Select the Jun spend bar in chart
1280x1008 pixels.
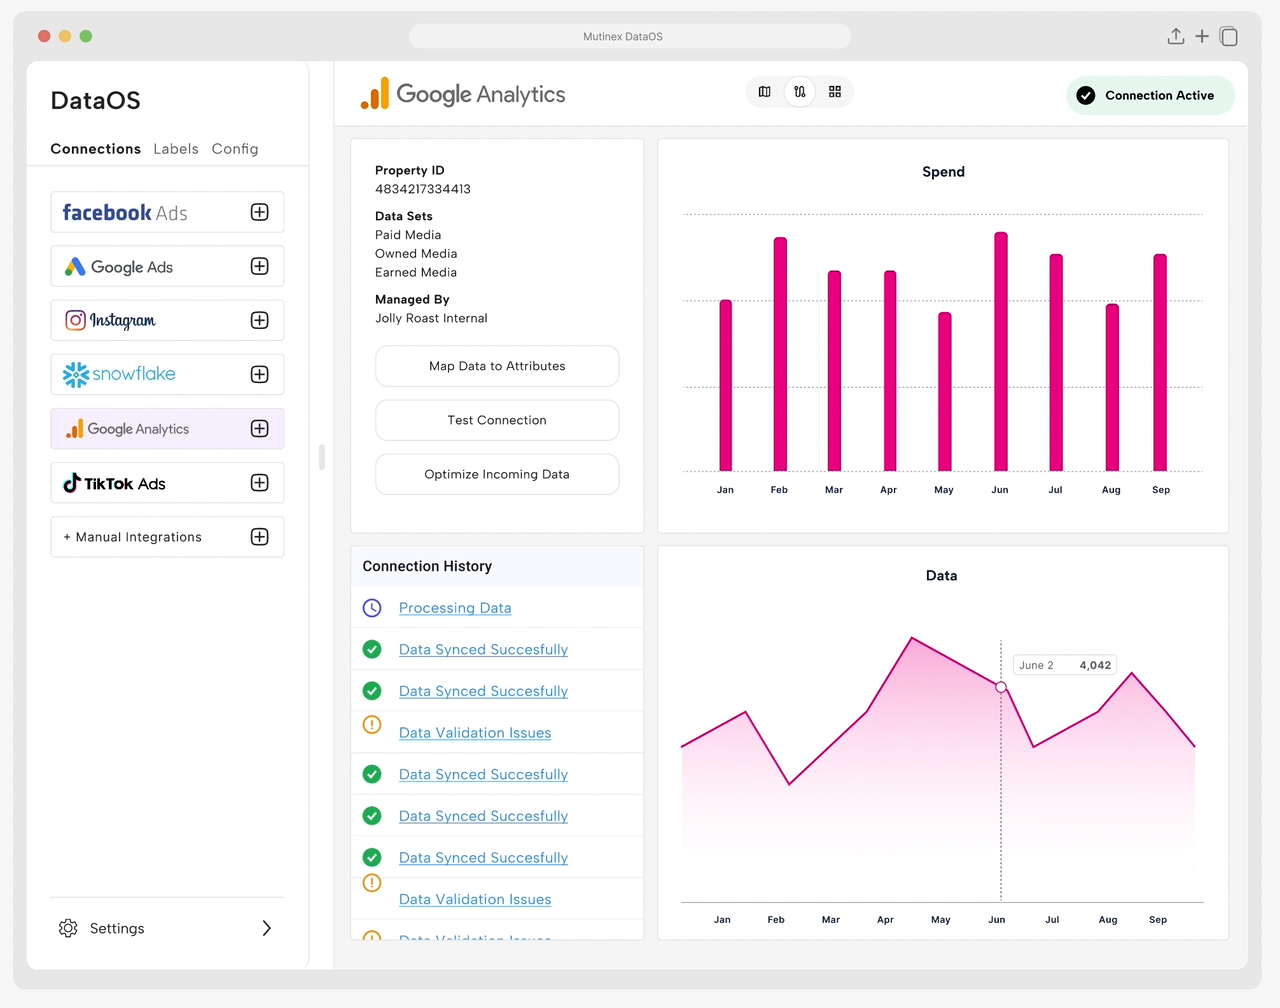tap(1001, 351)
